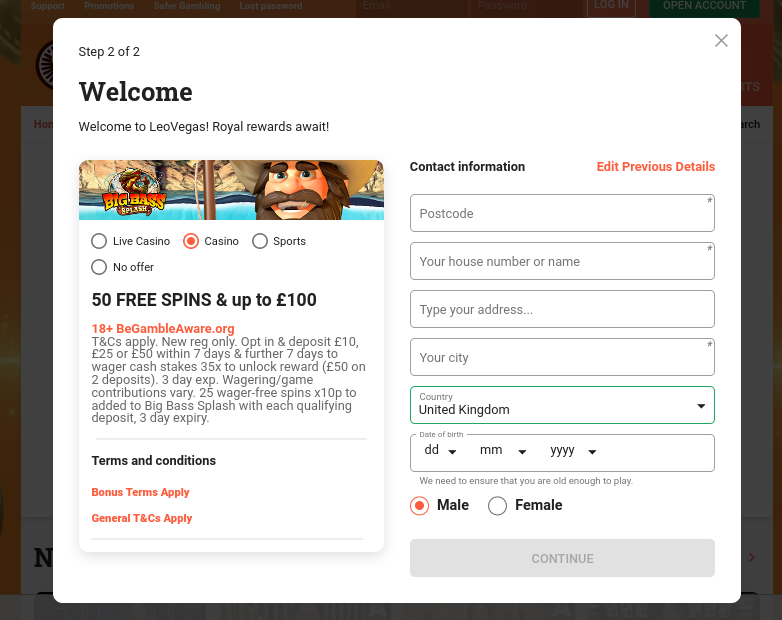This screenshot has height=620, width=782.
Task: Click the Your city field
Action: 562,357
